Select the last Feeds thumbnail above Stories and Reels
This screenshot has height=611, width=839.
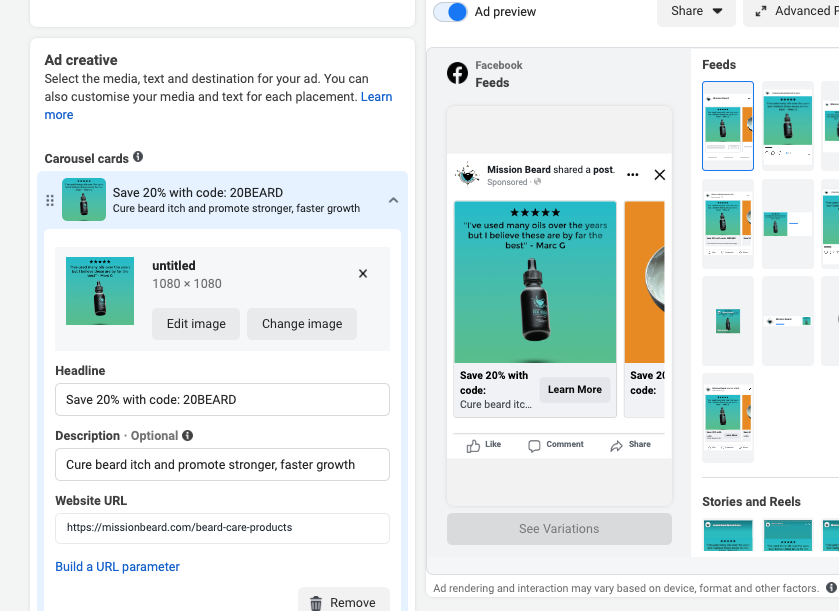pos(728,418)
